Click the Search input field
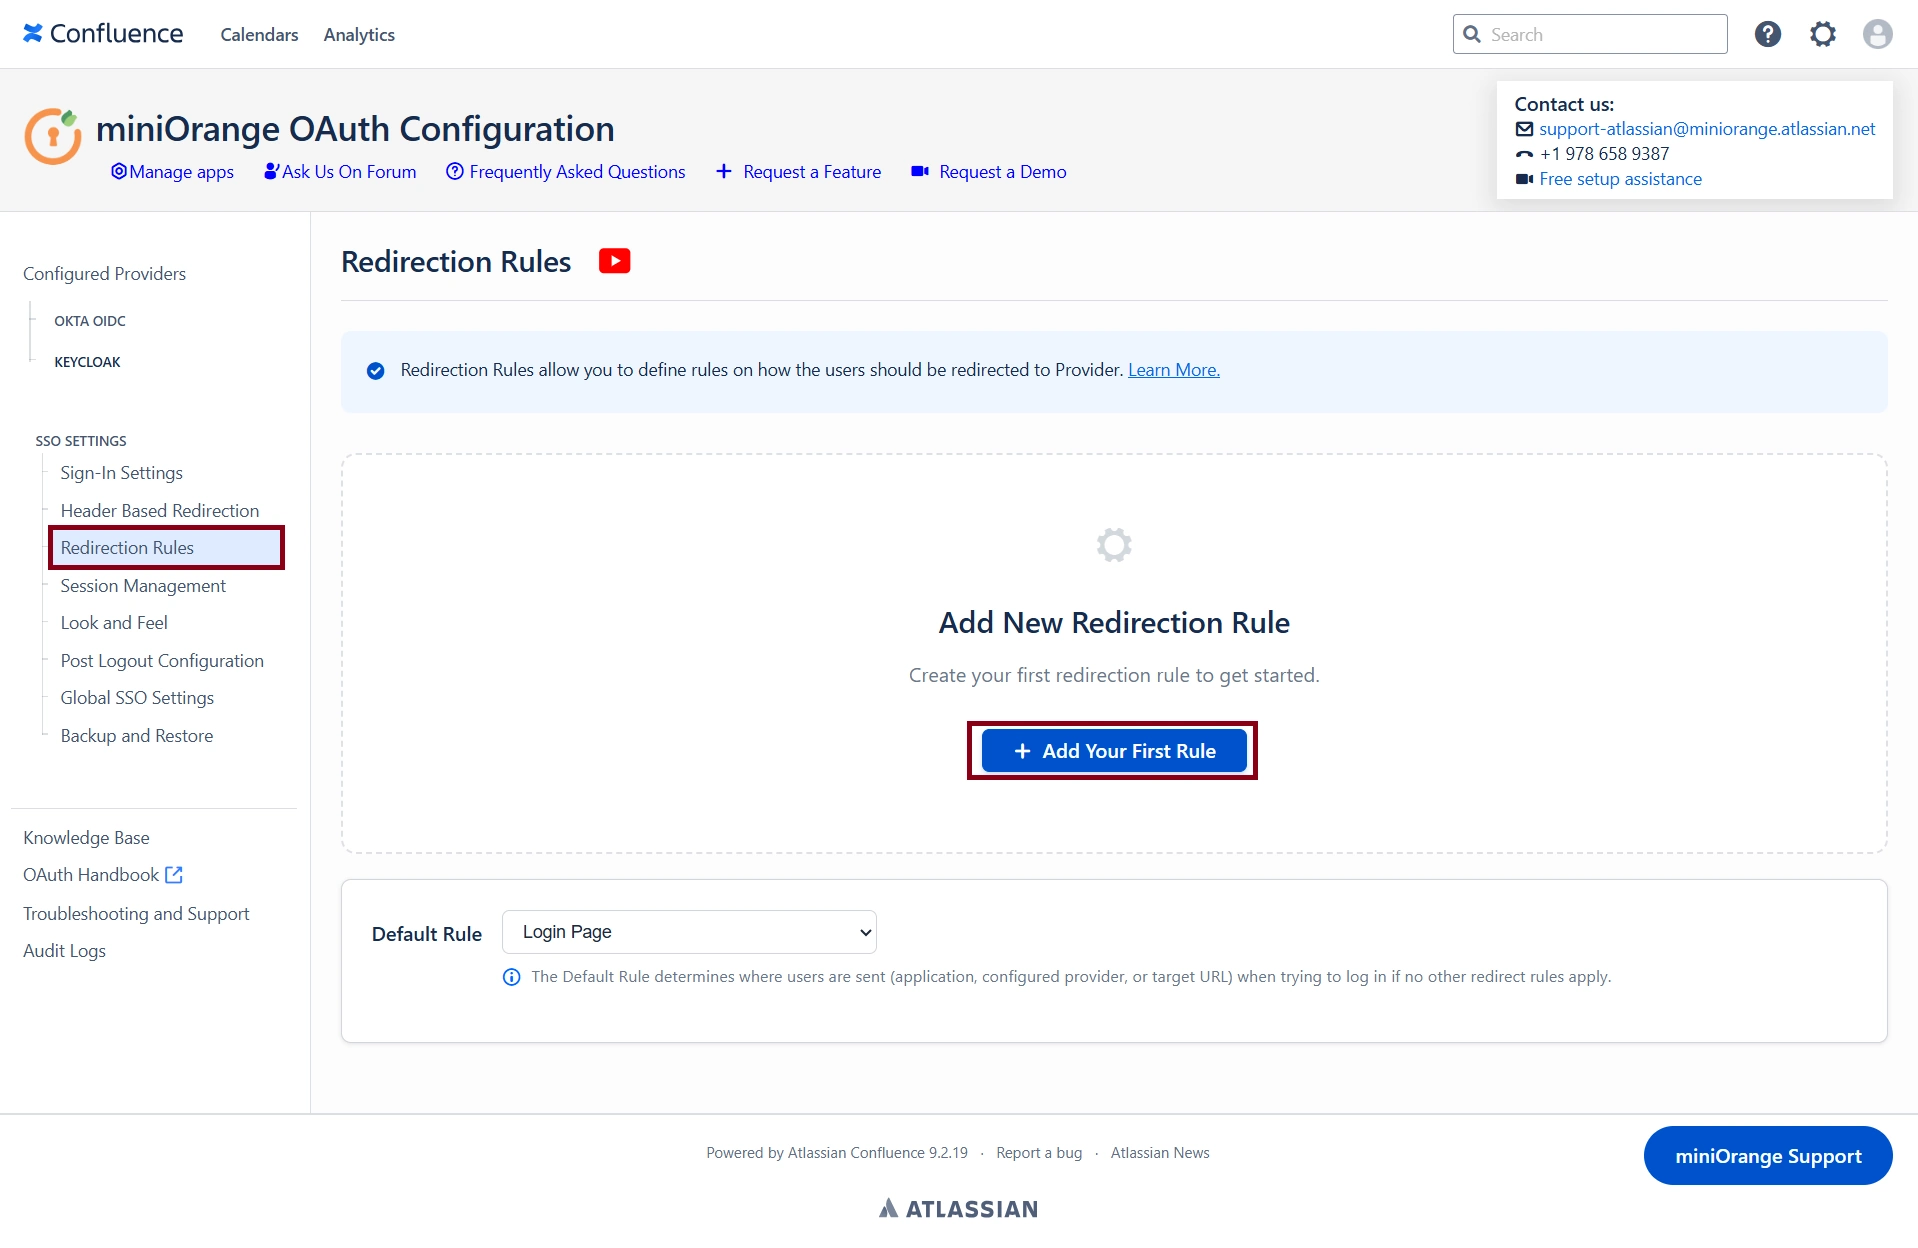 pos(1590,34)
